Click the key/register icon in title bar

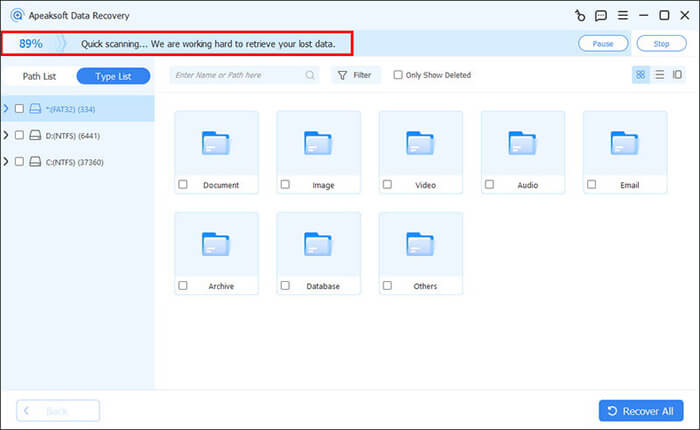[x=580, y=16]
